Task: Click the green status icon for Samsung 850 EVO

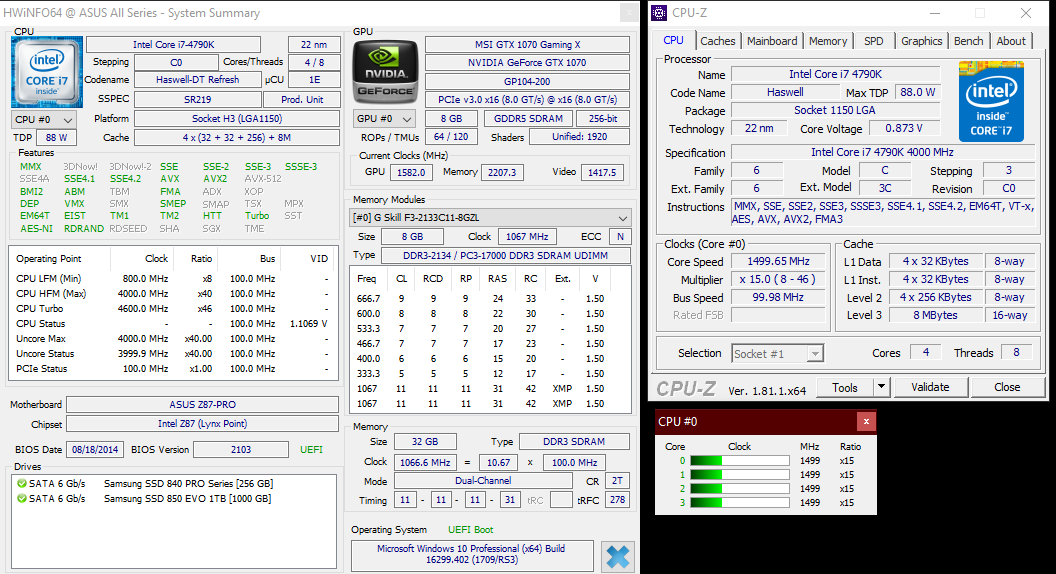Action: coord(22,499)
